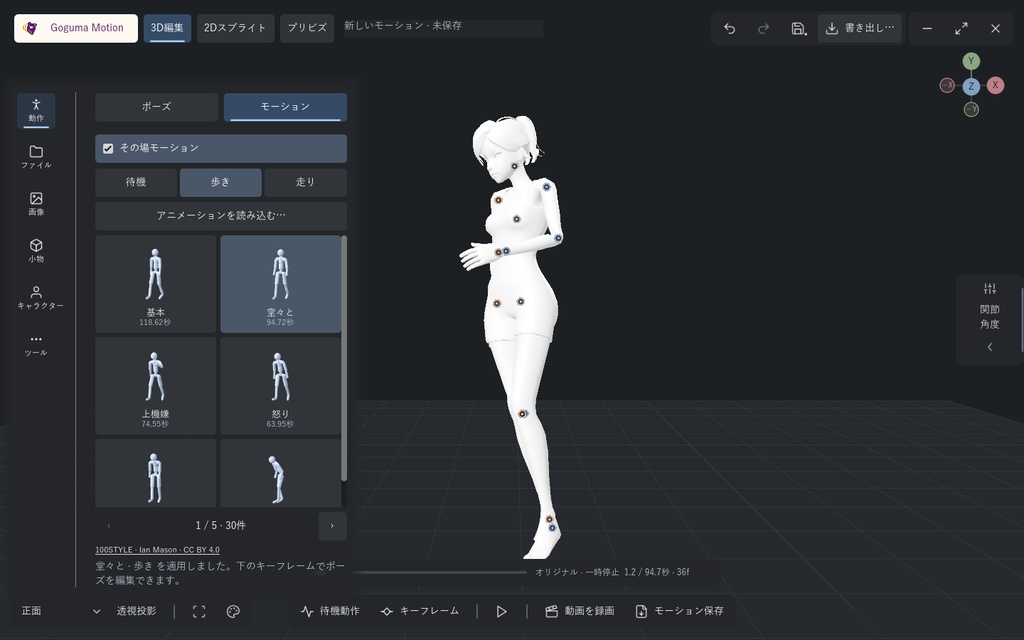1024x640 pixels.
Task: Open the 100STYLE Ian Mason license link
Action: coord(157,550)
